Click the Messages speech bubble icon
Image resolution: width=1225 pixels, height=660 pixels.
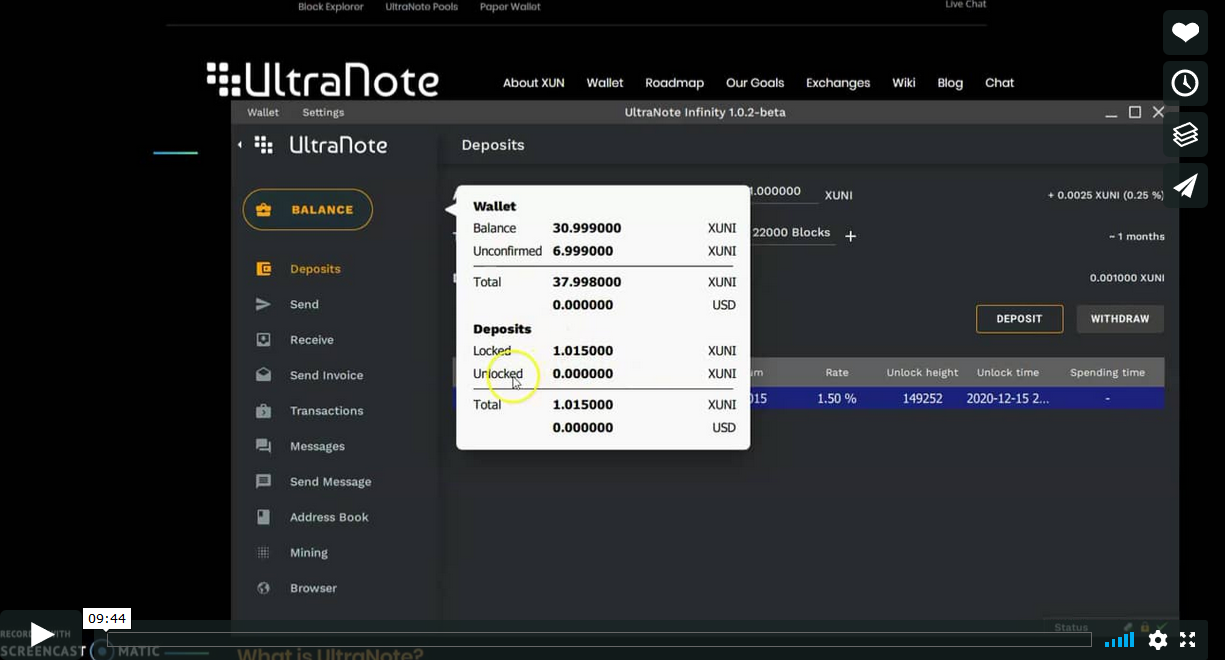point(264,446)
